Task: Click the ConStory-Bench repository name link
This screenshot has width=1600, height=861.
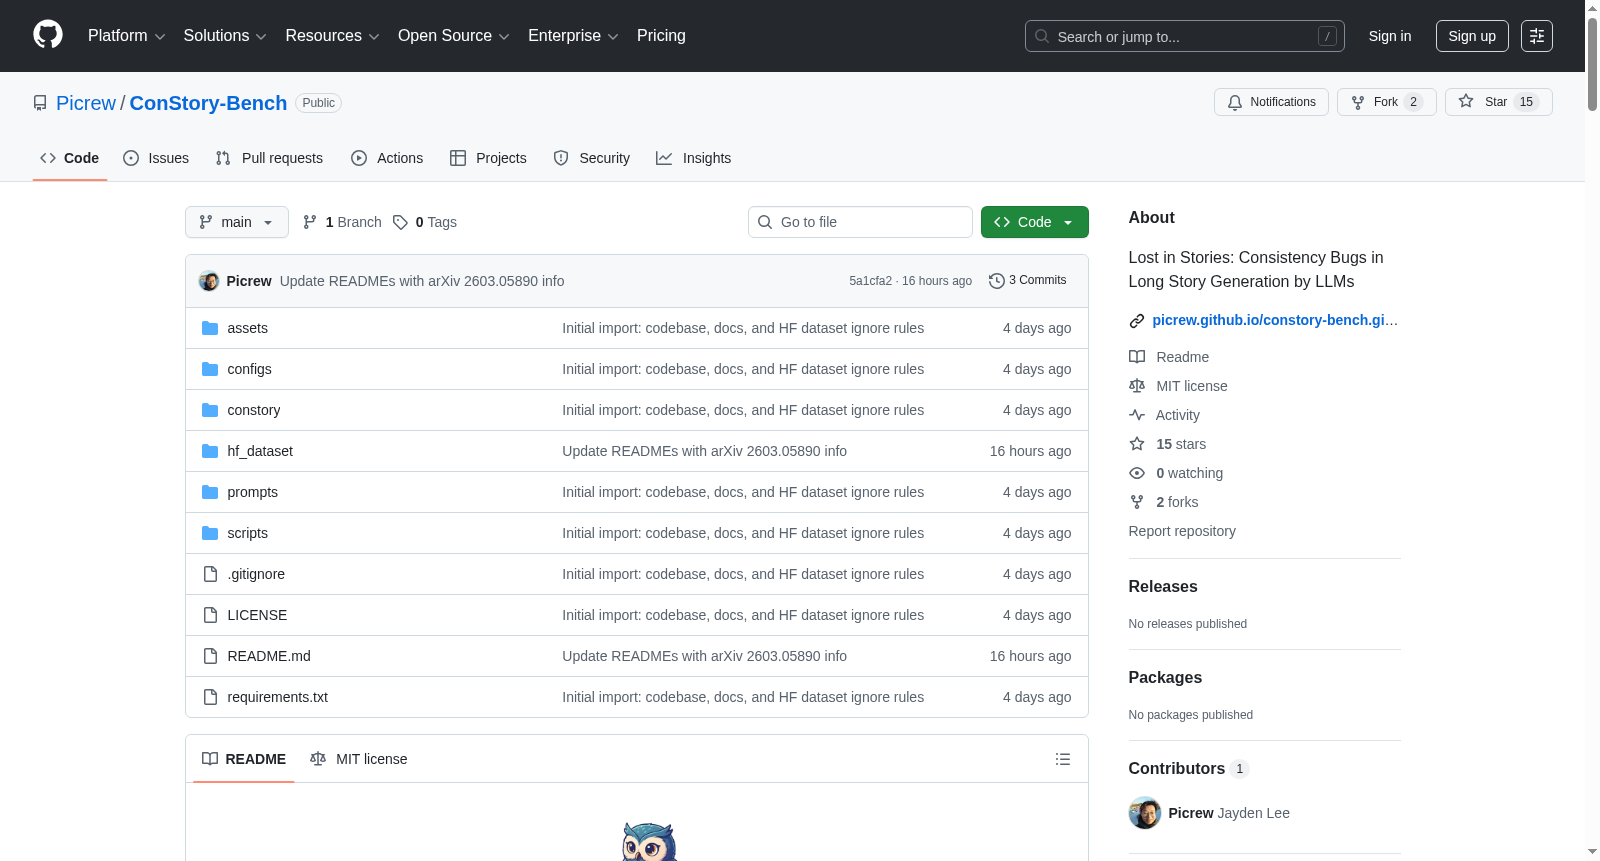Action: pos(208,103)
